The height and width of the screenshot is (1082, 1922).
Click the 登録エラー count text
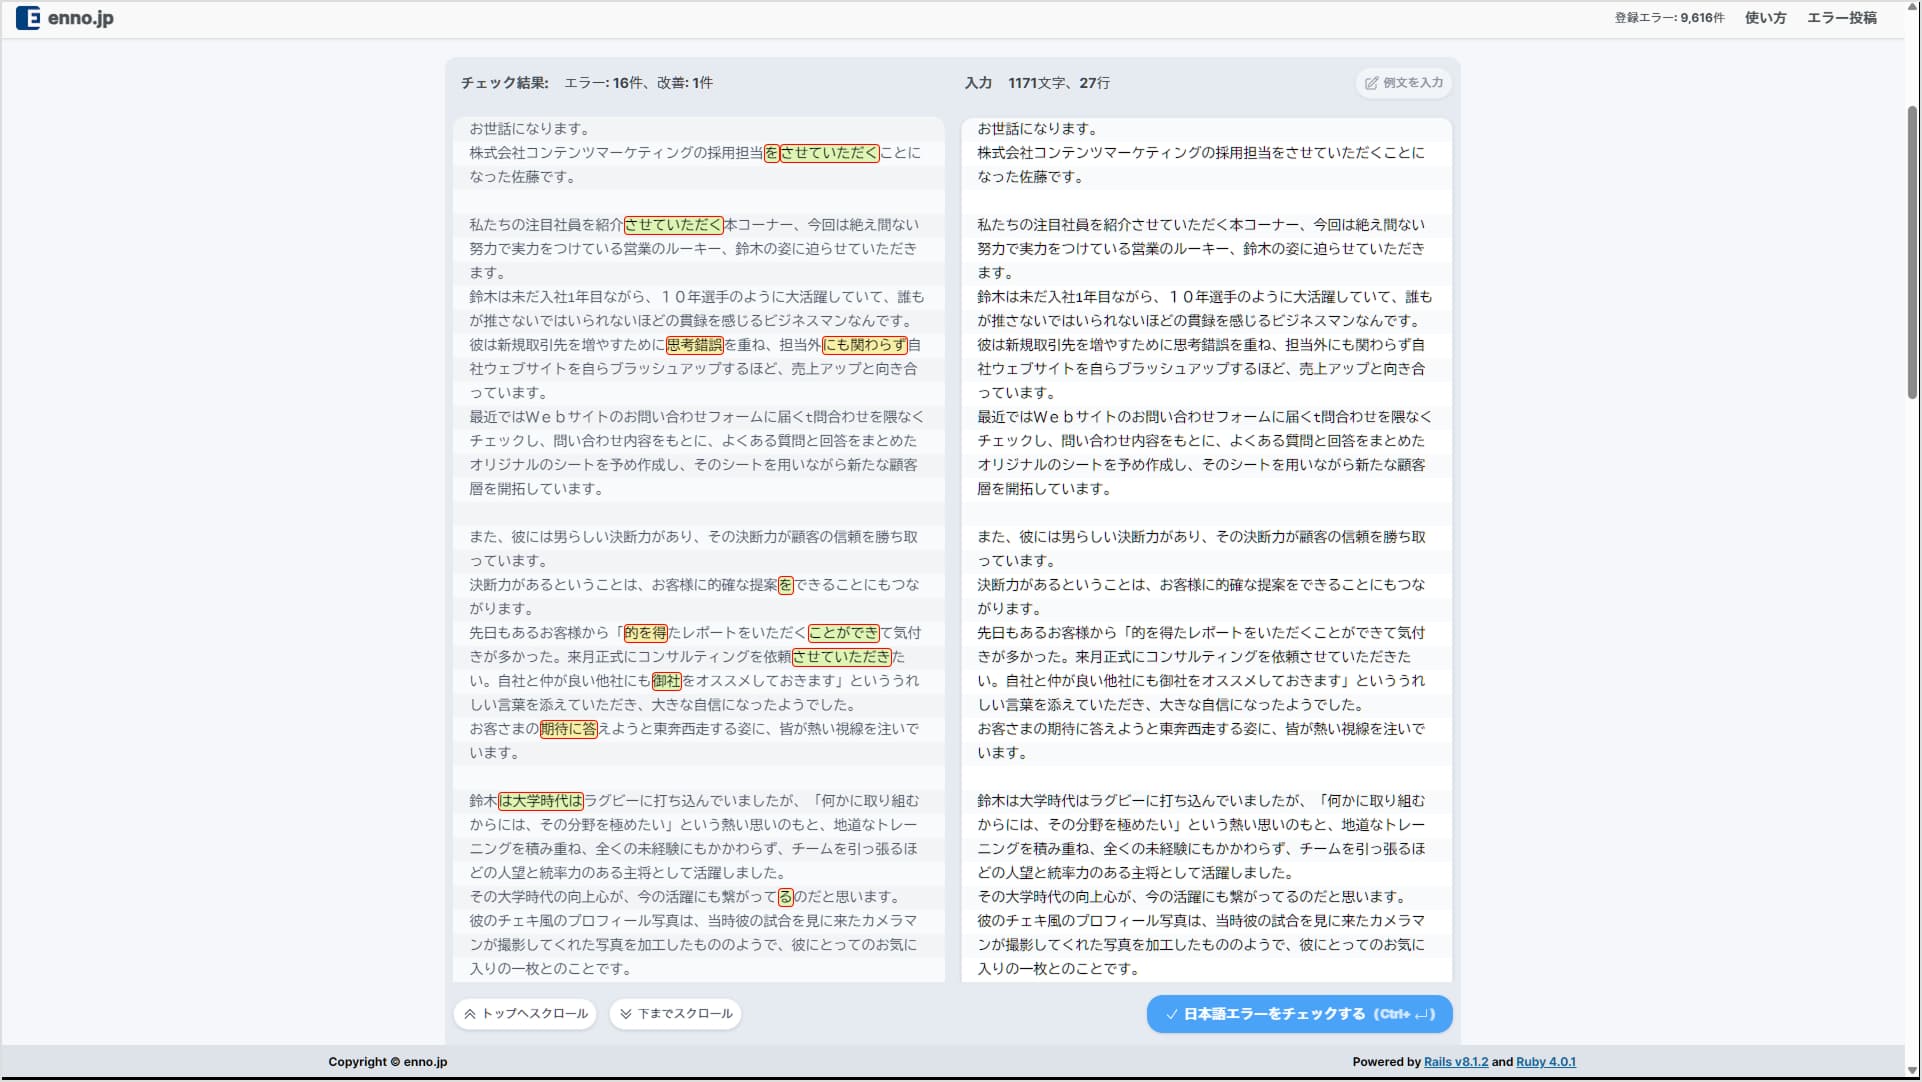pyautogui.click(x=1669, y=18)
